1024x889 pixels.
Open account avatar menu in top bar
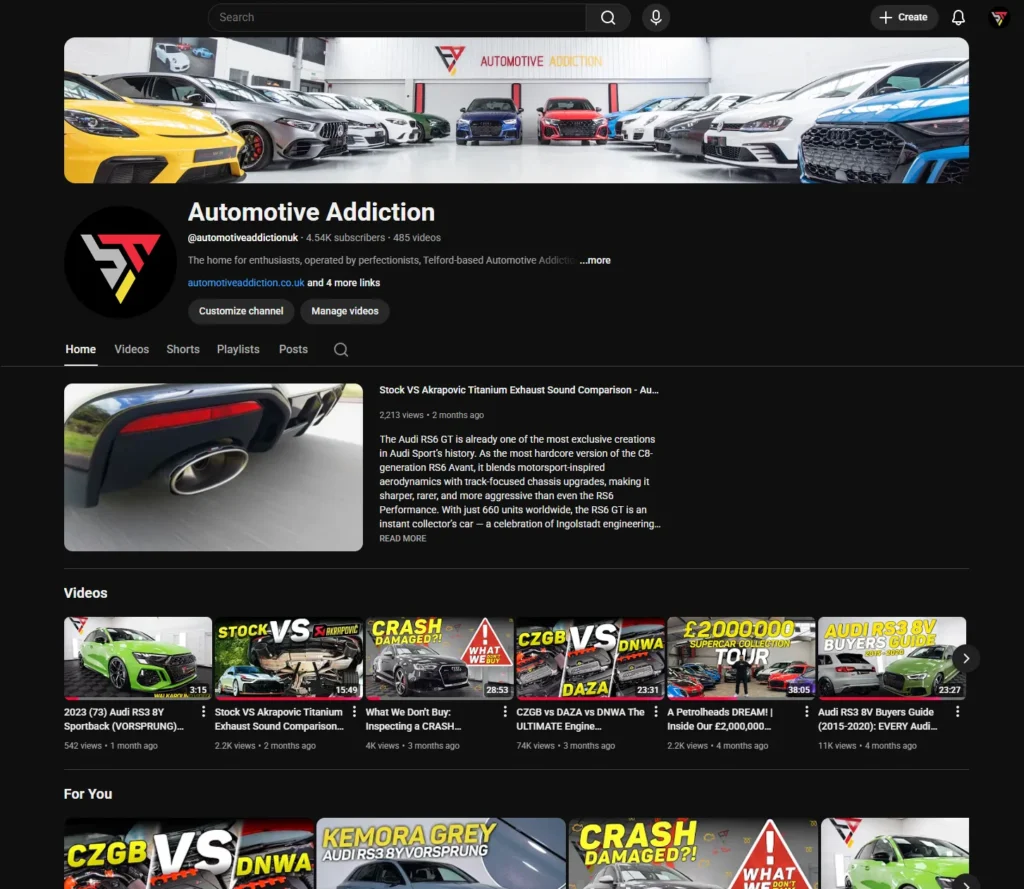click(x=998, y=17)
